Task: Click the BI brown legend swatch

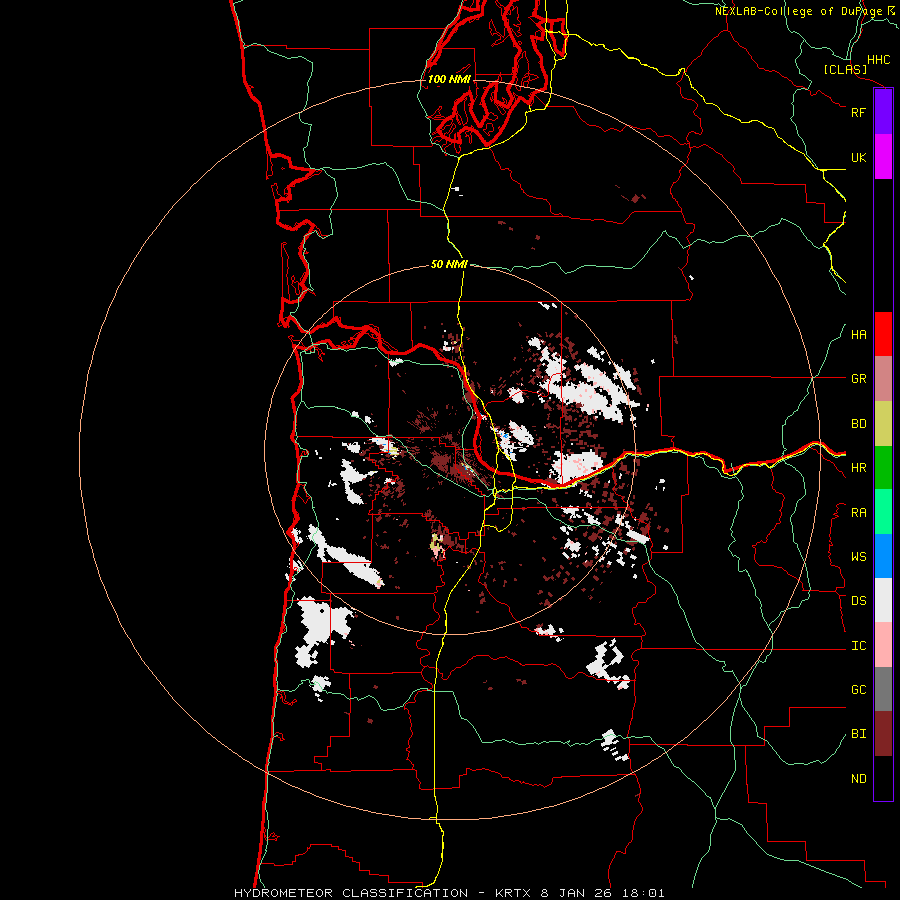Action: pos(883,734)
